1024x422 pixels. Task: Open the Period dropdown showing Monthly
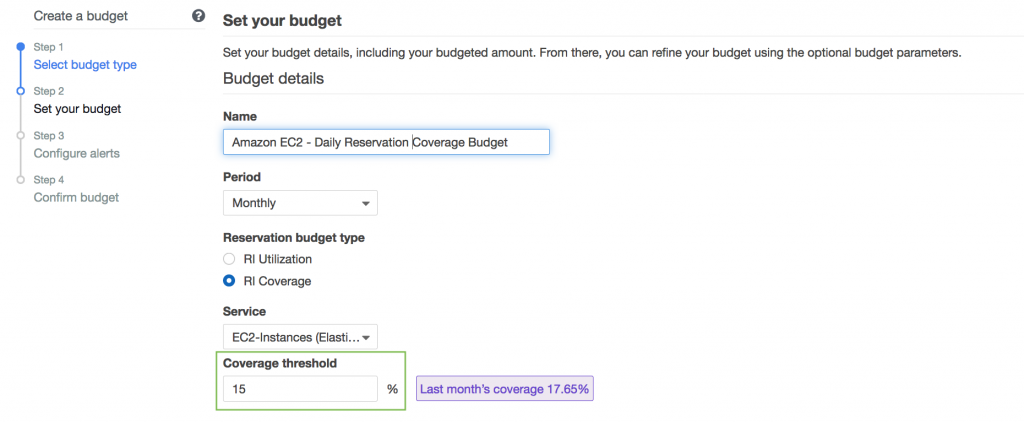tap(300, 203)
